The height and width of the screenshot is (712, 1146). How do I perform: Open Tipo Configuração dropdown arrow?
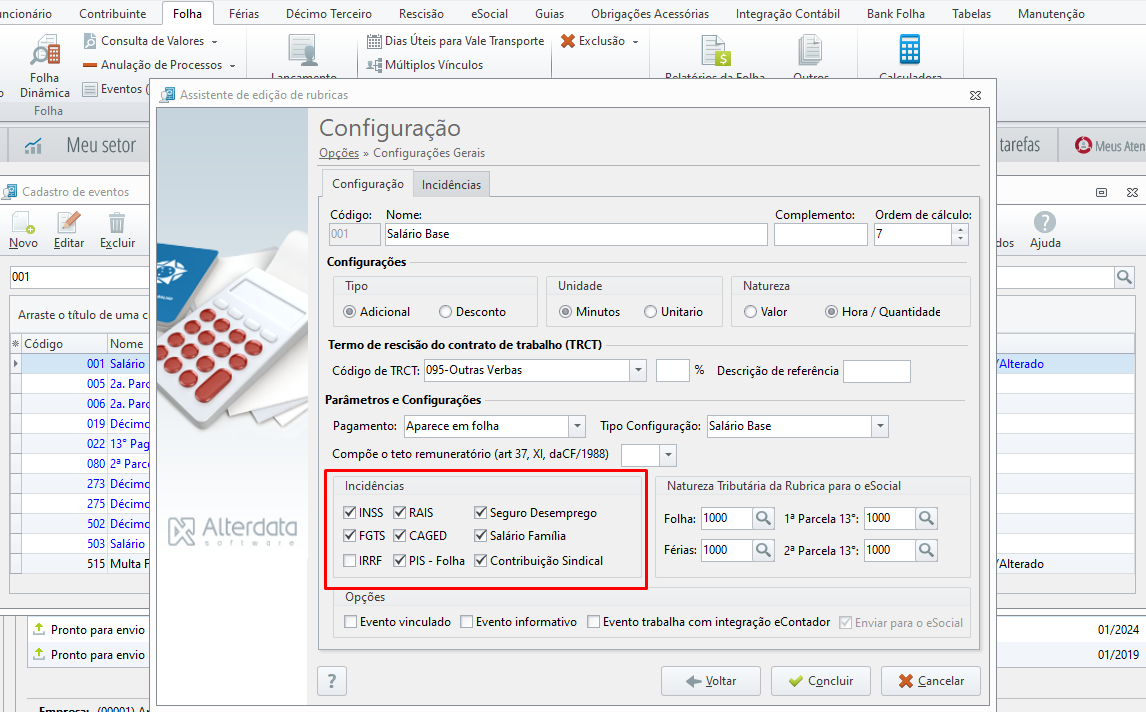tap(880, 426)
